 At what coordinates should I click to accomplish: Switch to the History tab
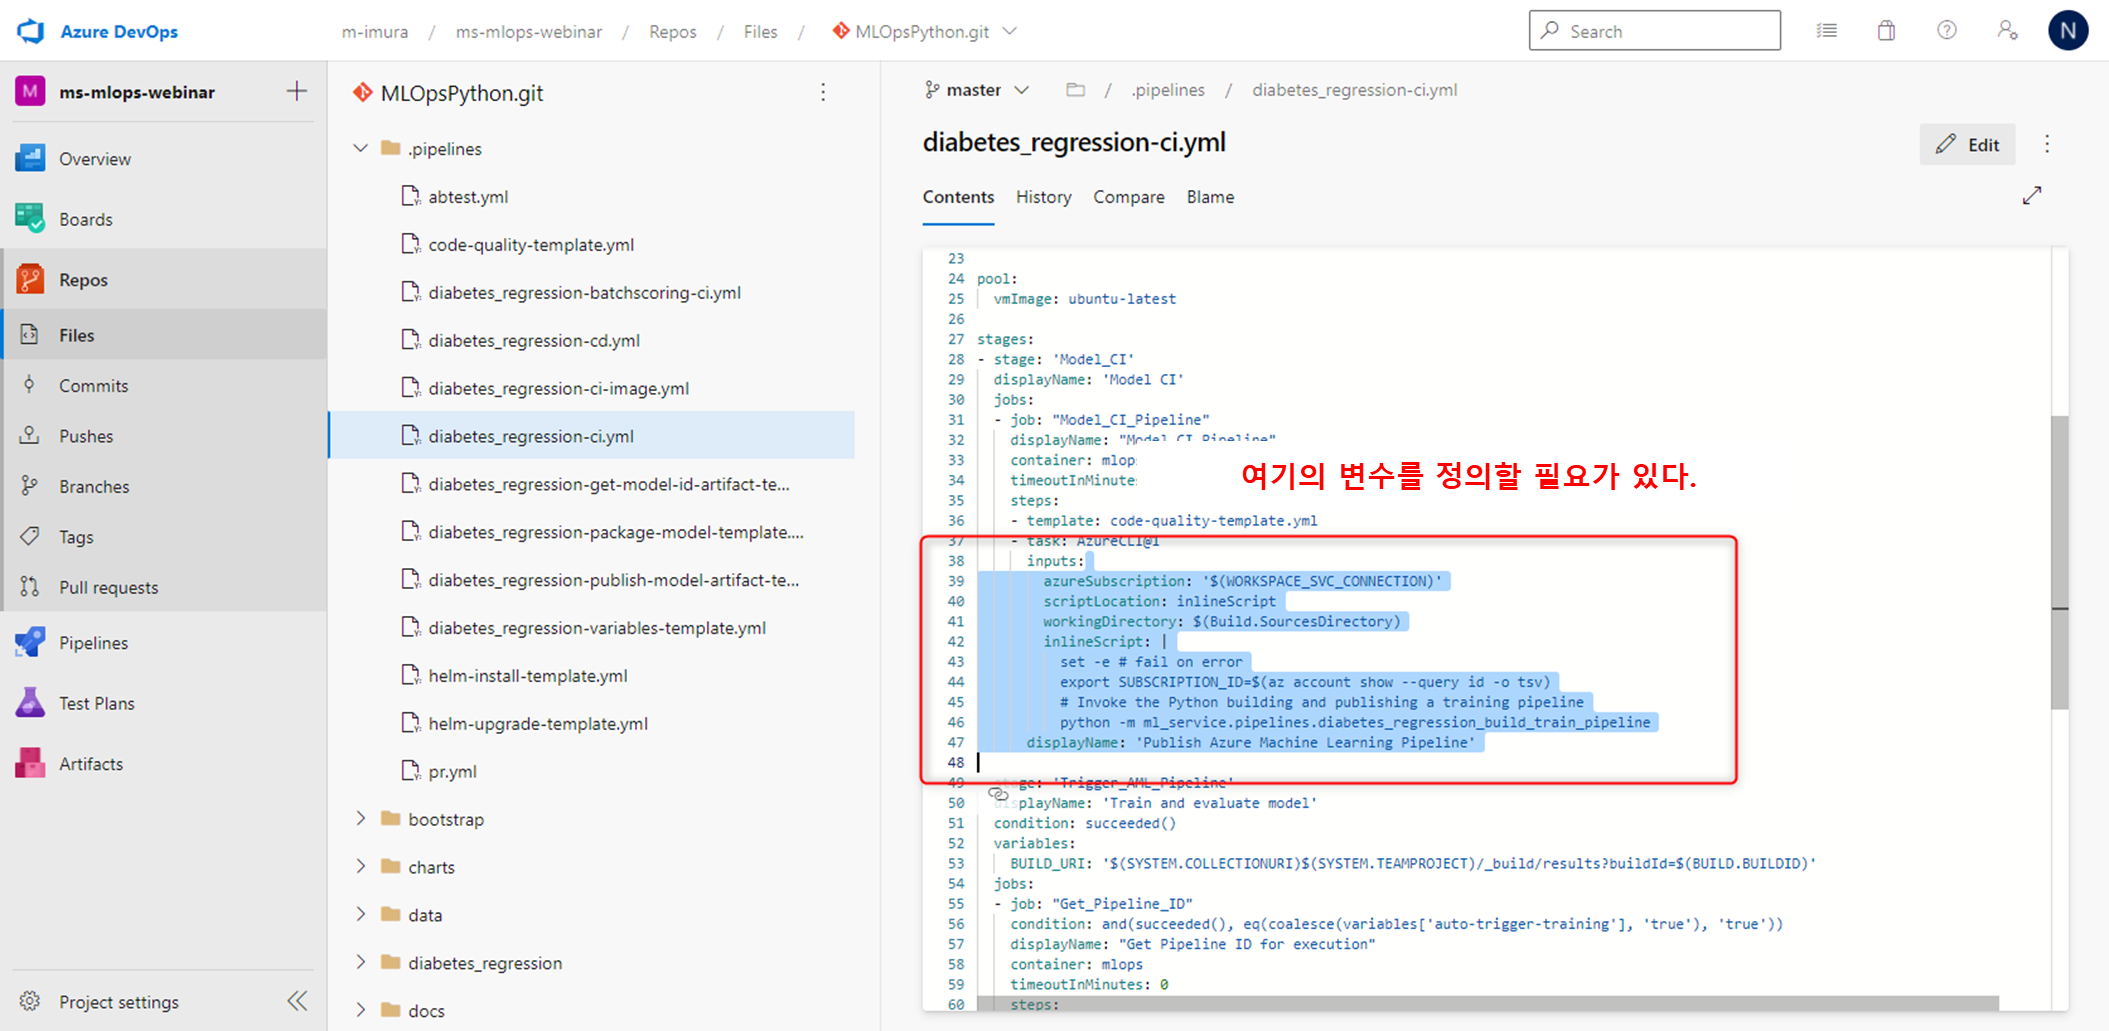coord(1043,197)
